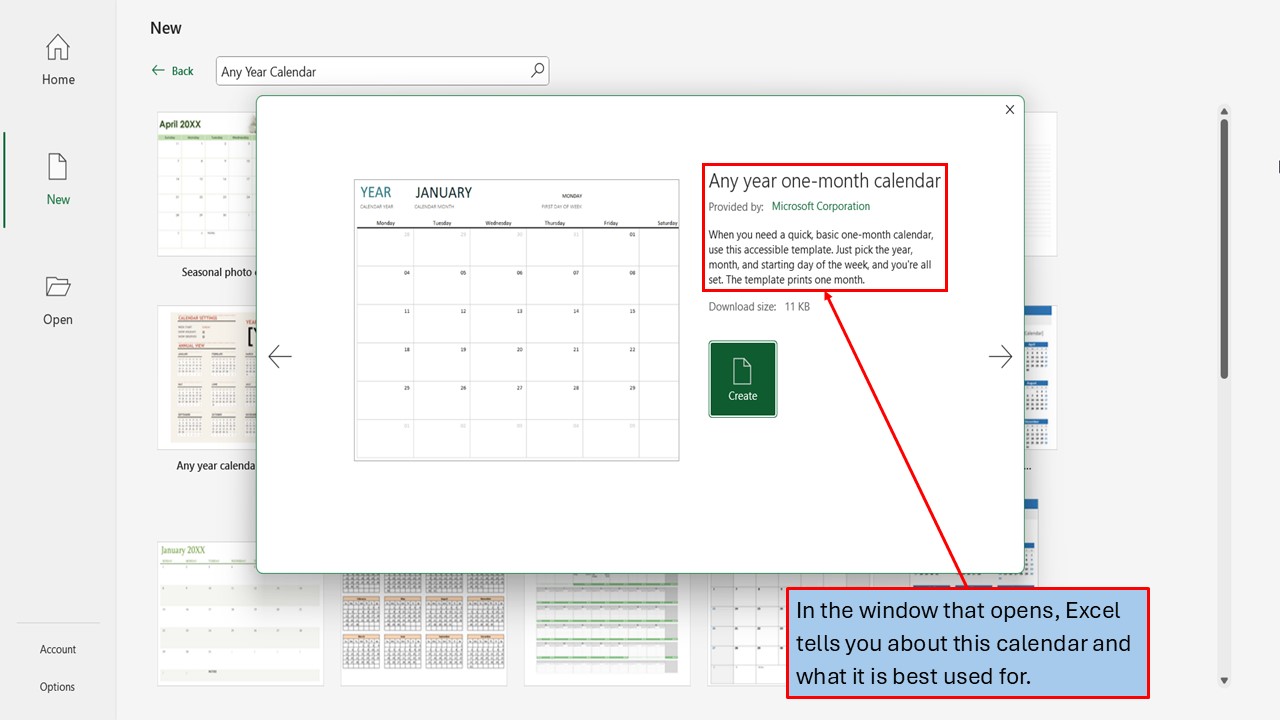Click the back arrow next to search
The image size is (1280, 720).
click(x=158, y=70)
